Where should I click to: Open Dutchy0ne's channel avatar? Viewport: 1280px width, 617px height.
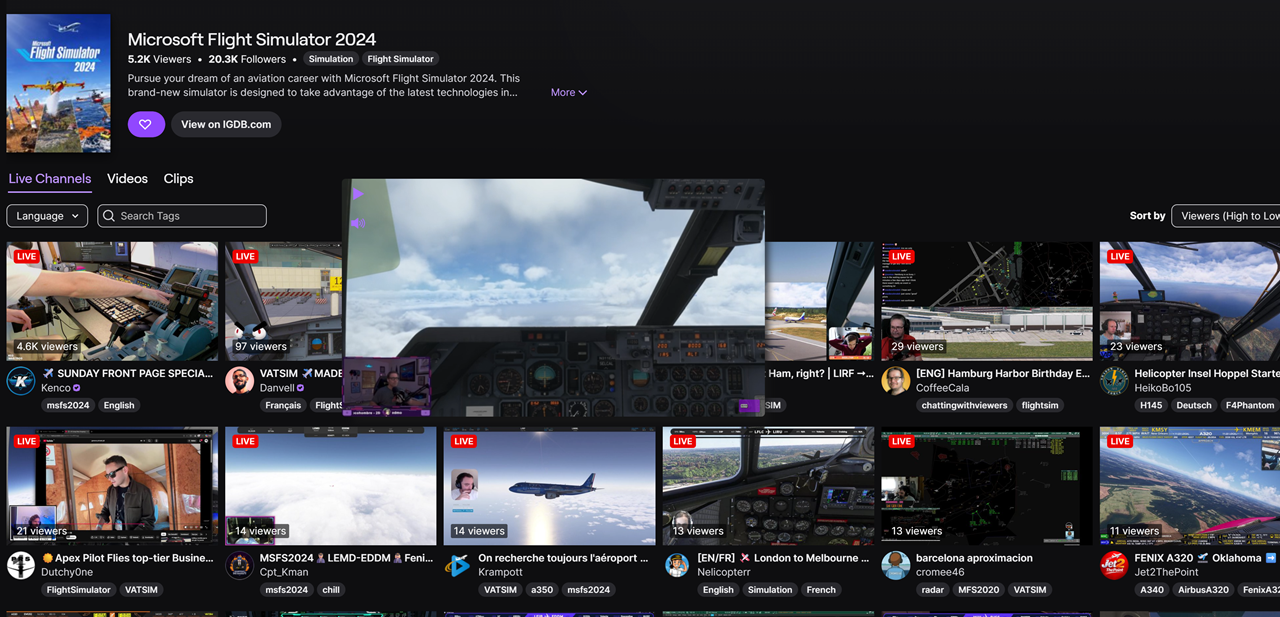[x=21, y=565]
